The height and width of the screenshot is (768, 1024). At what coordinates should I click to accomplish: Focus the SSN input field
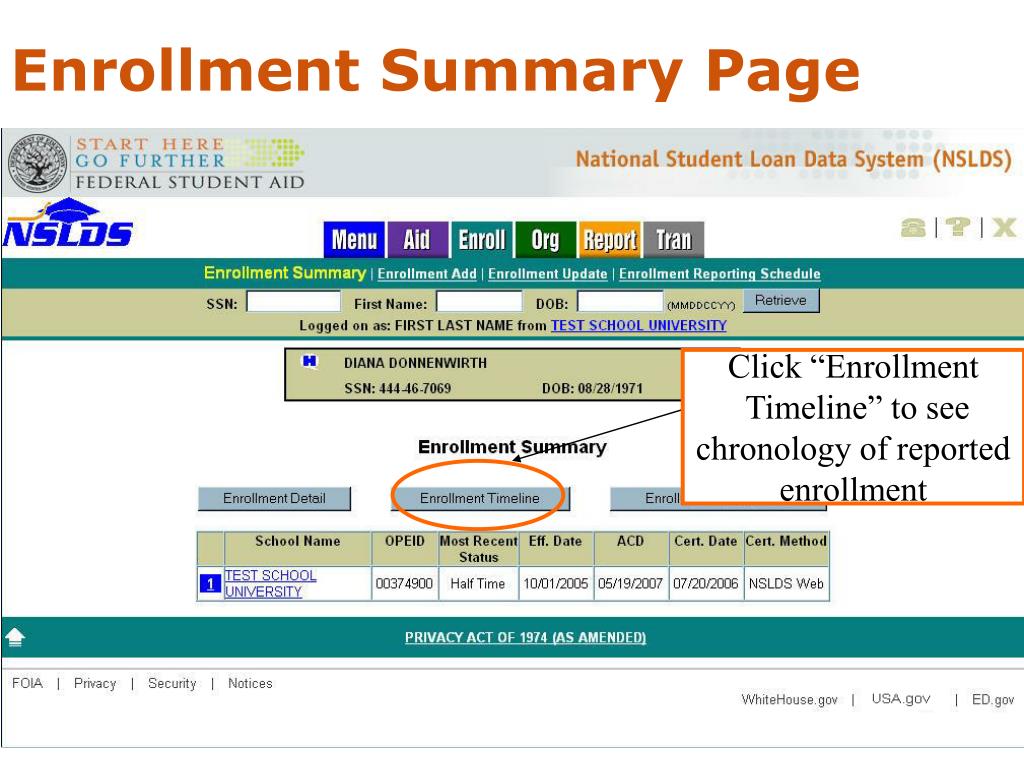tap(293, 302)
